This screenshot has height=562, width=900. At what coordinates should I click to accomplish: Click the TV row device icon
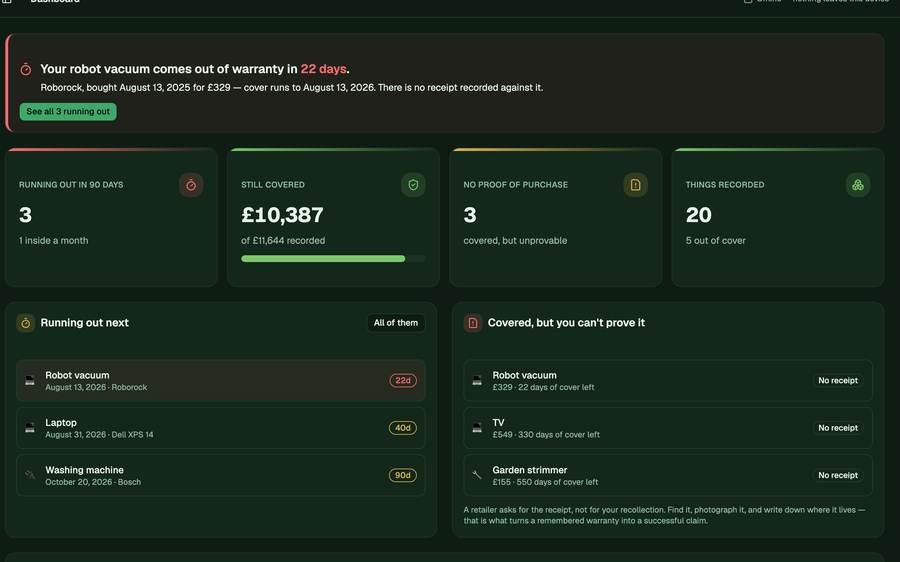[477, 428]
